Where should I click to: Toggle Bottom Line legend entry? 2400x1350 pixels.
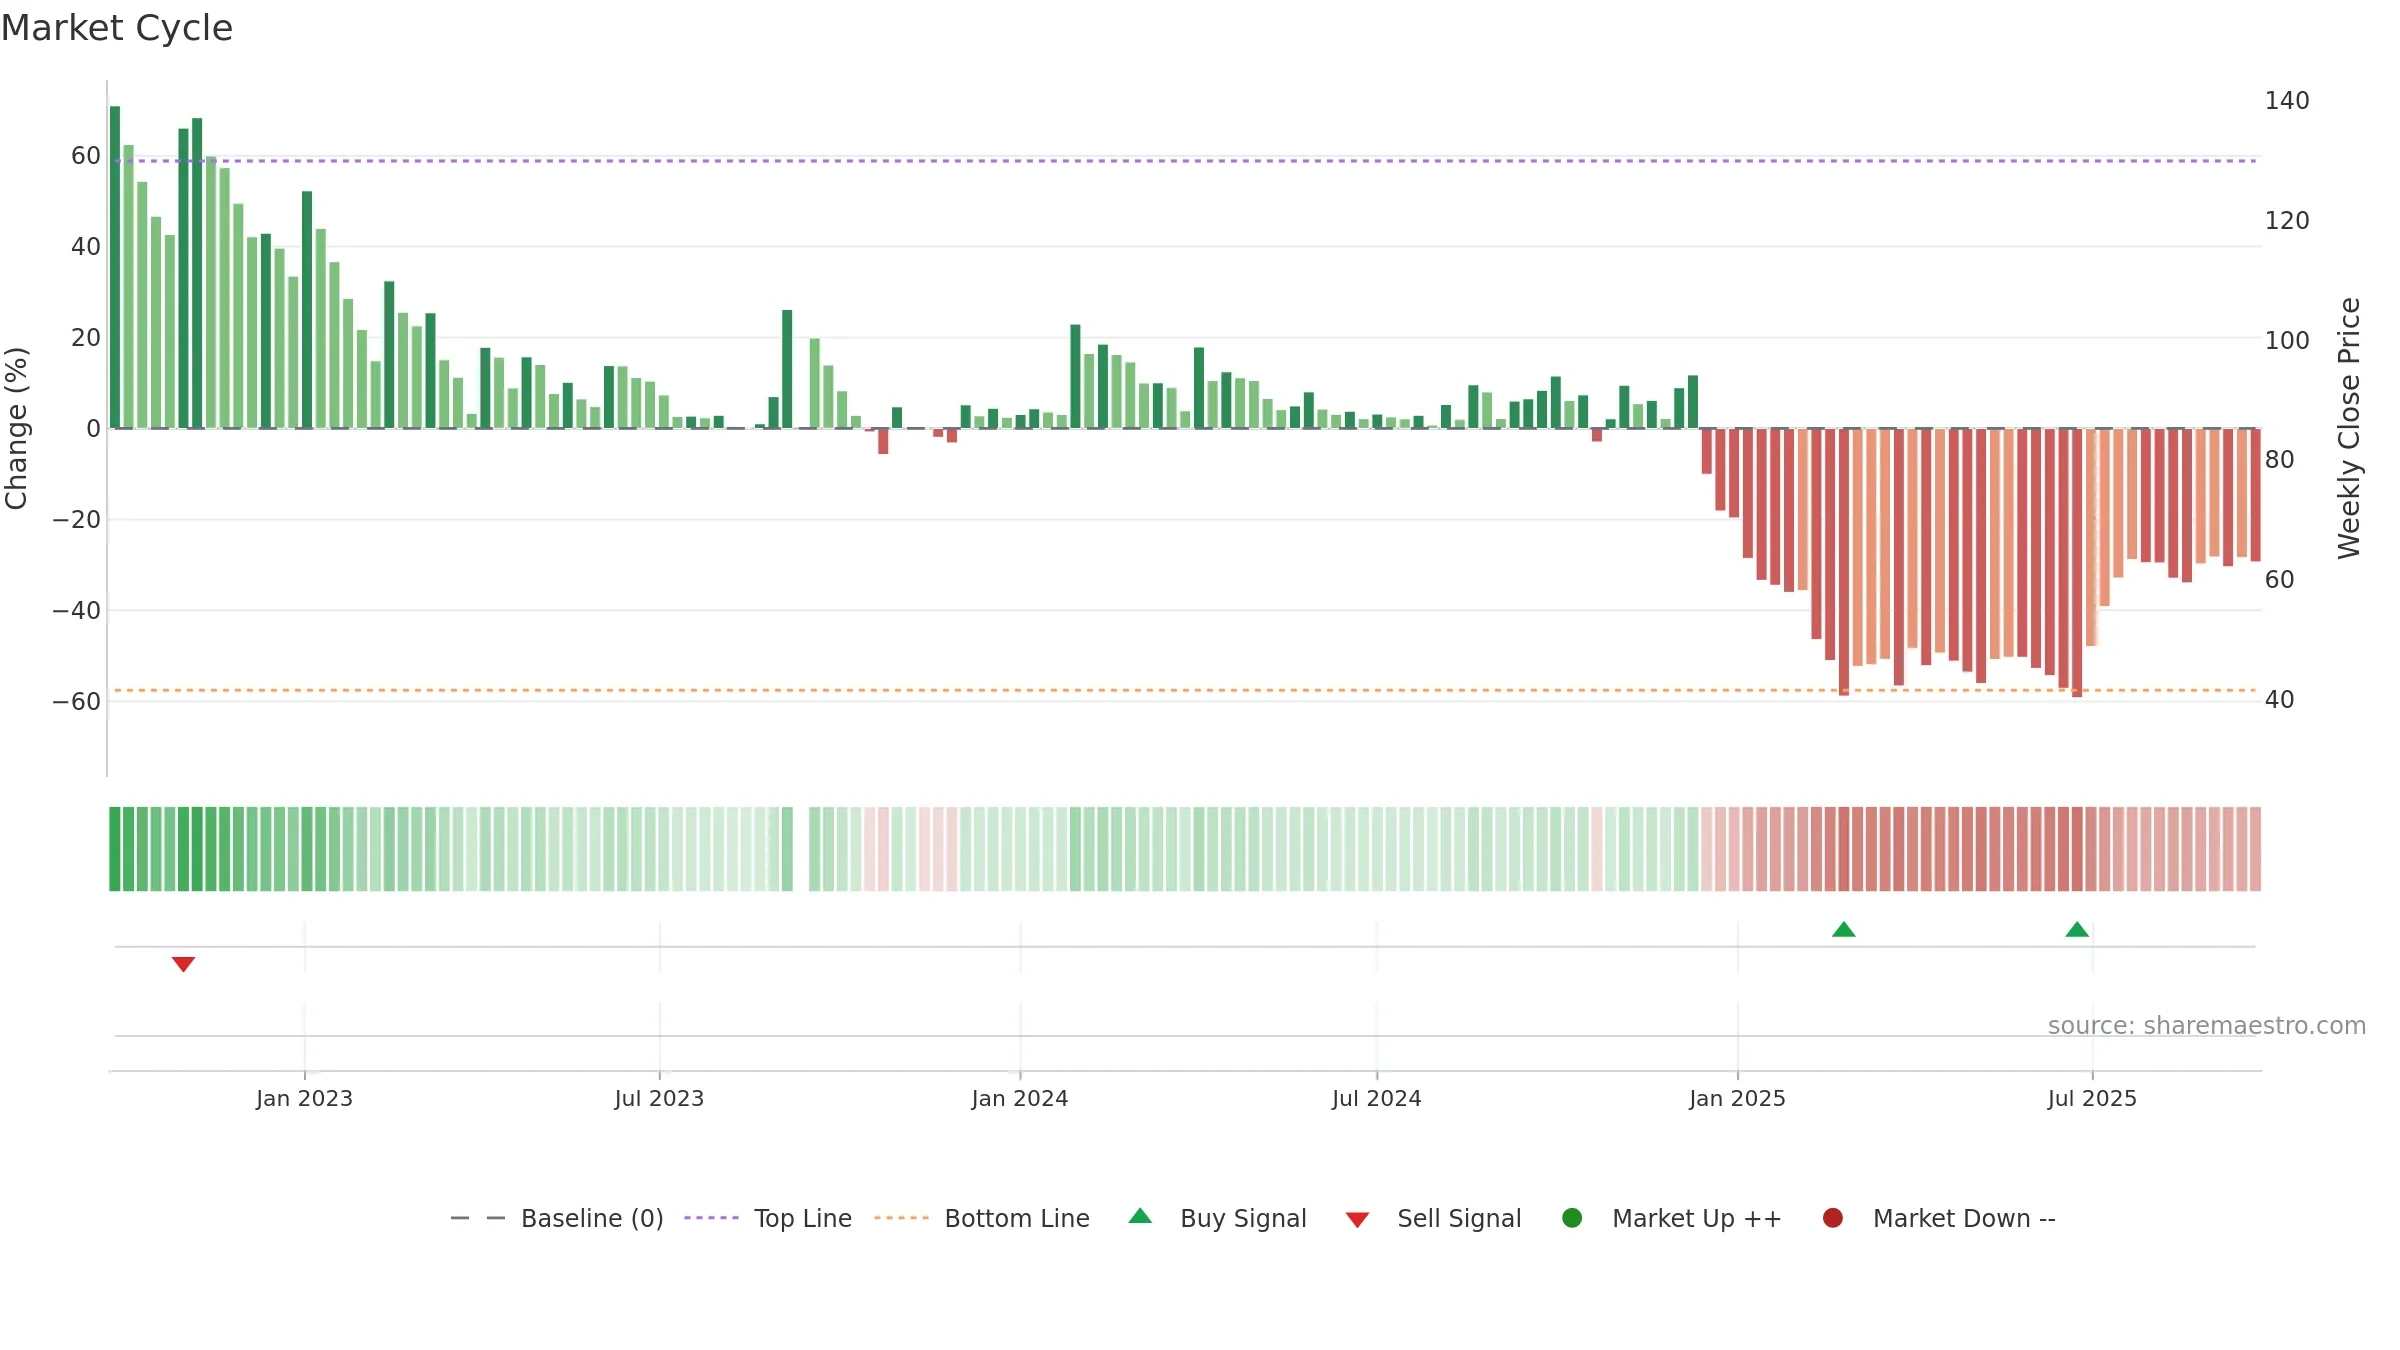coord(982,1218)
